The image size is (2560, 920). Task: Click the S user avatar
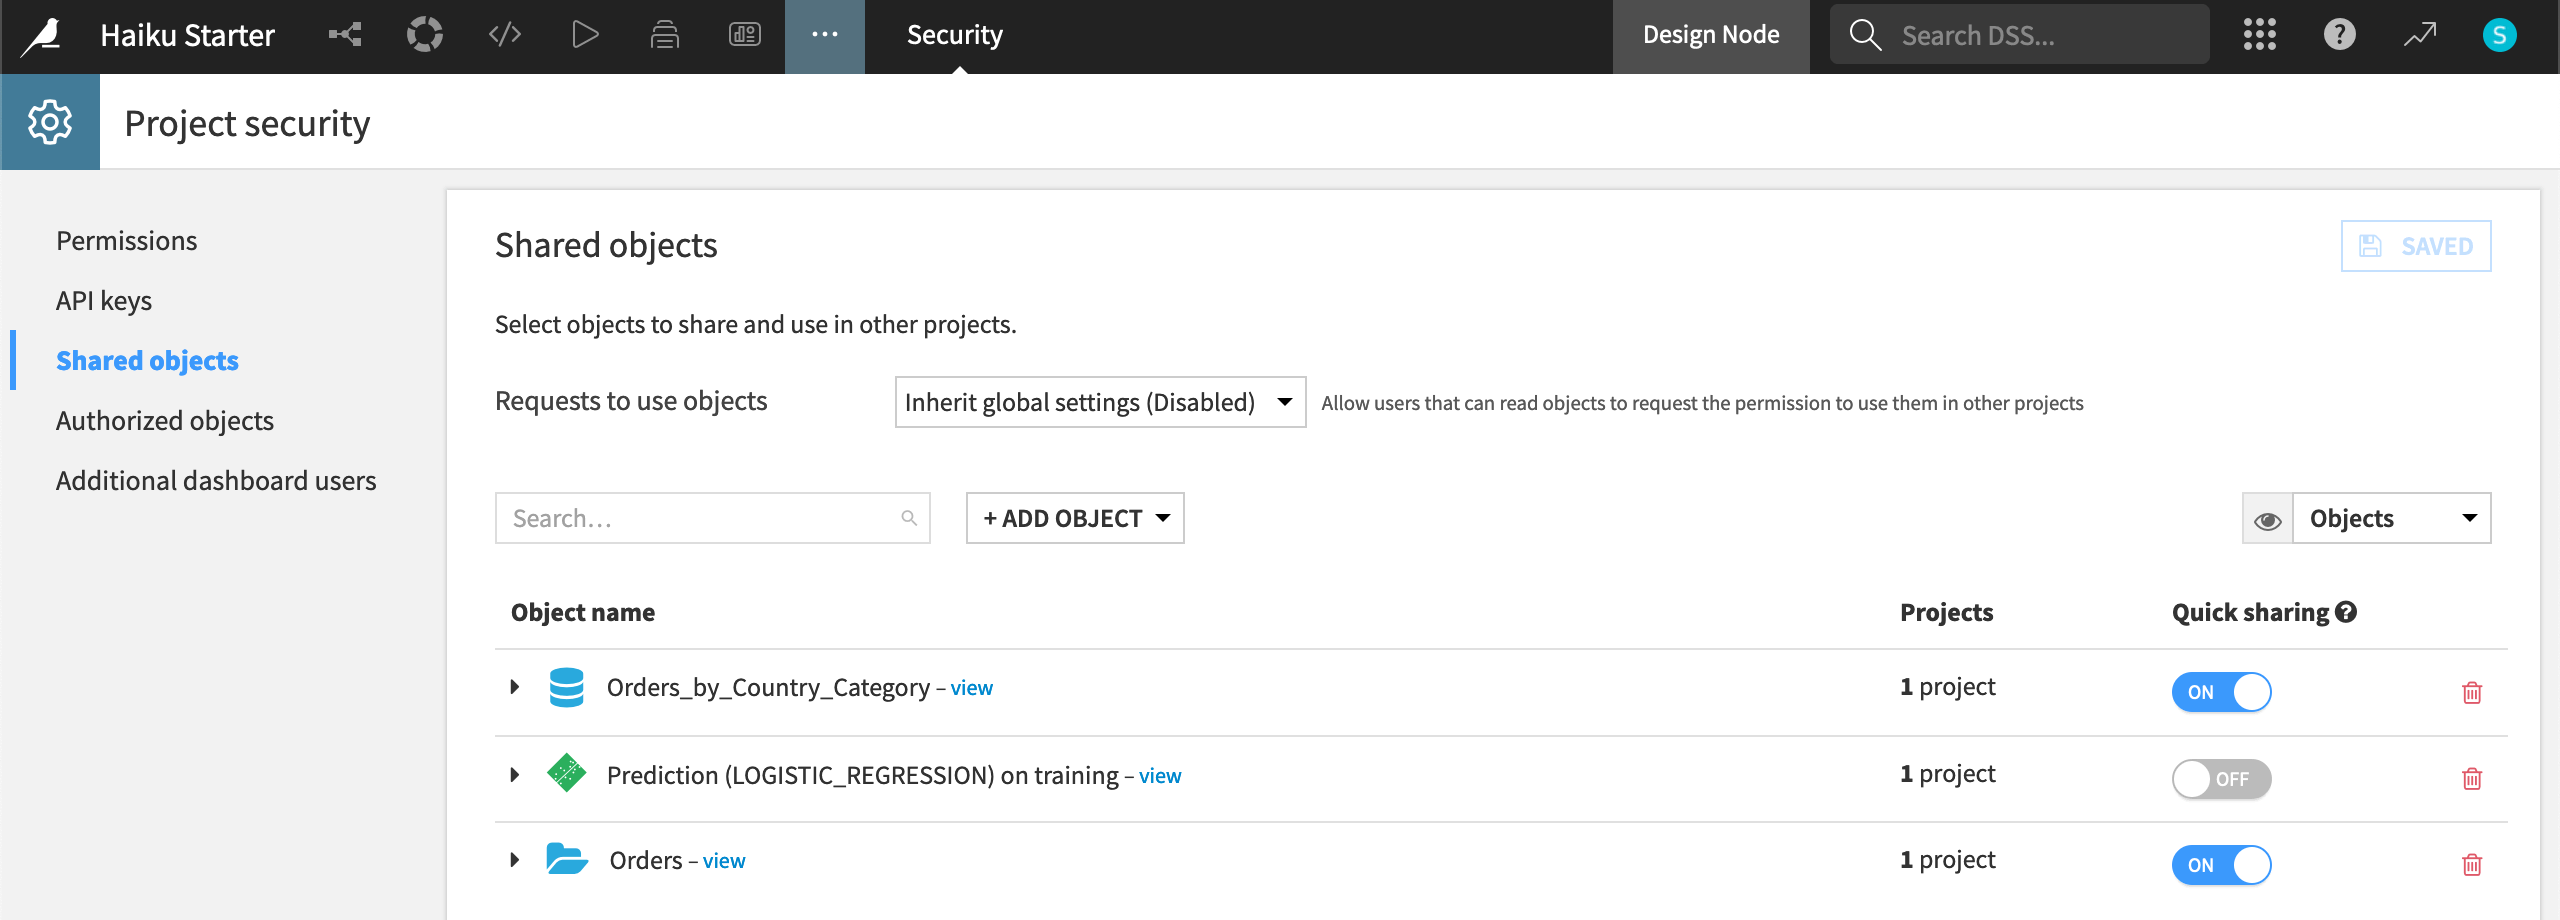[2500, 33]
